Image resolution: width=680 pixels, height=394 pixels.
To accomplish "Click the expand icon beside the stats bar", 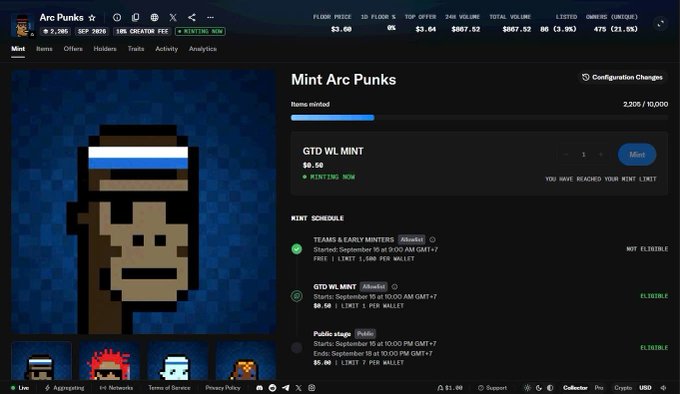I will (x=660, y=24).
